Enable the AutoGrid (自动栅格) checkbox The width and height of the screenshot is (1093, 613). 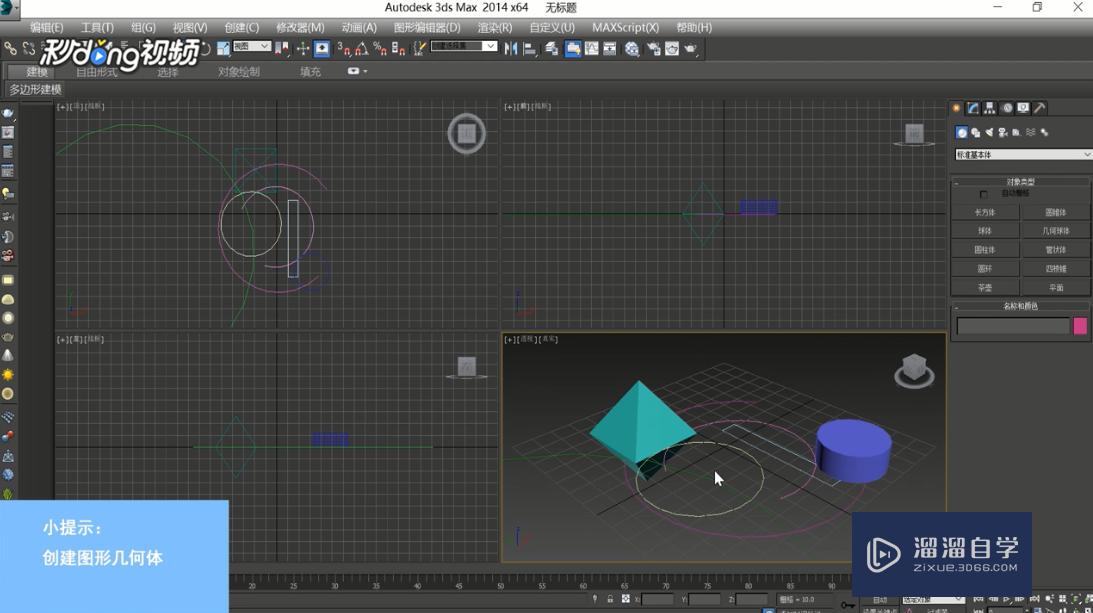[x=984, y=194]
